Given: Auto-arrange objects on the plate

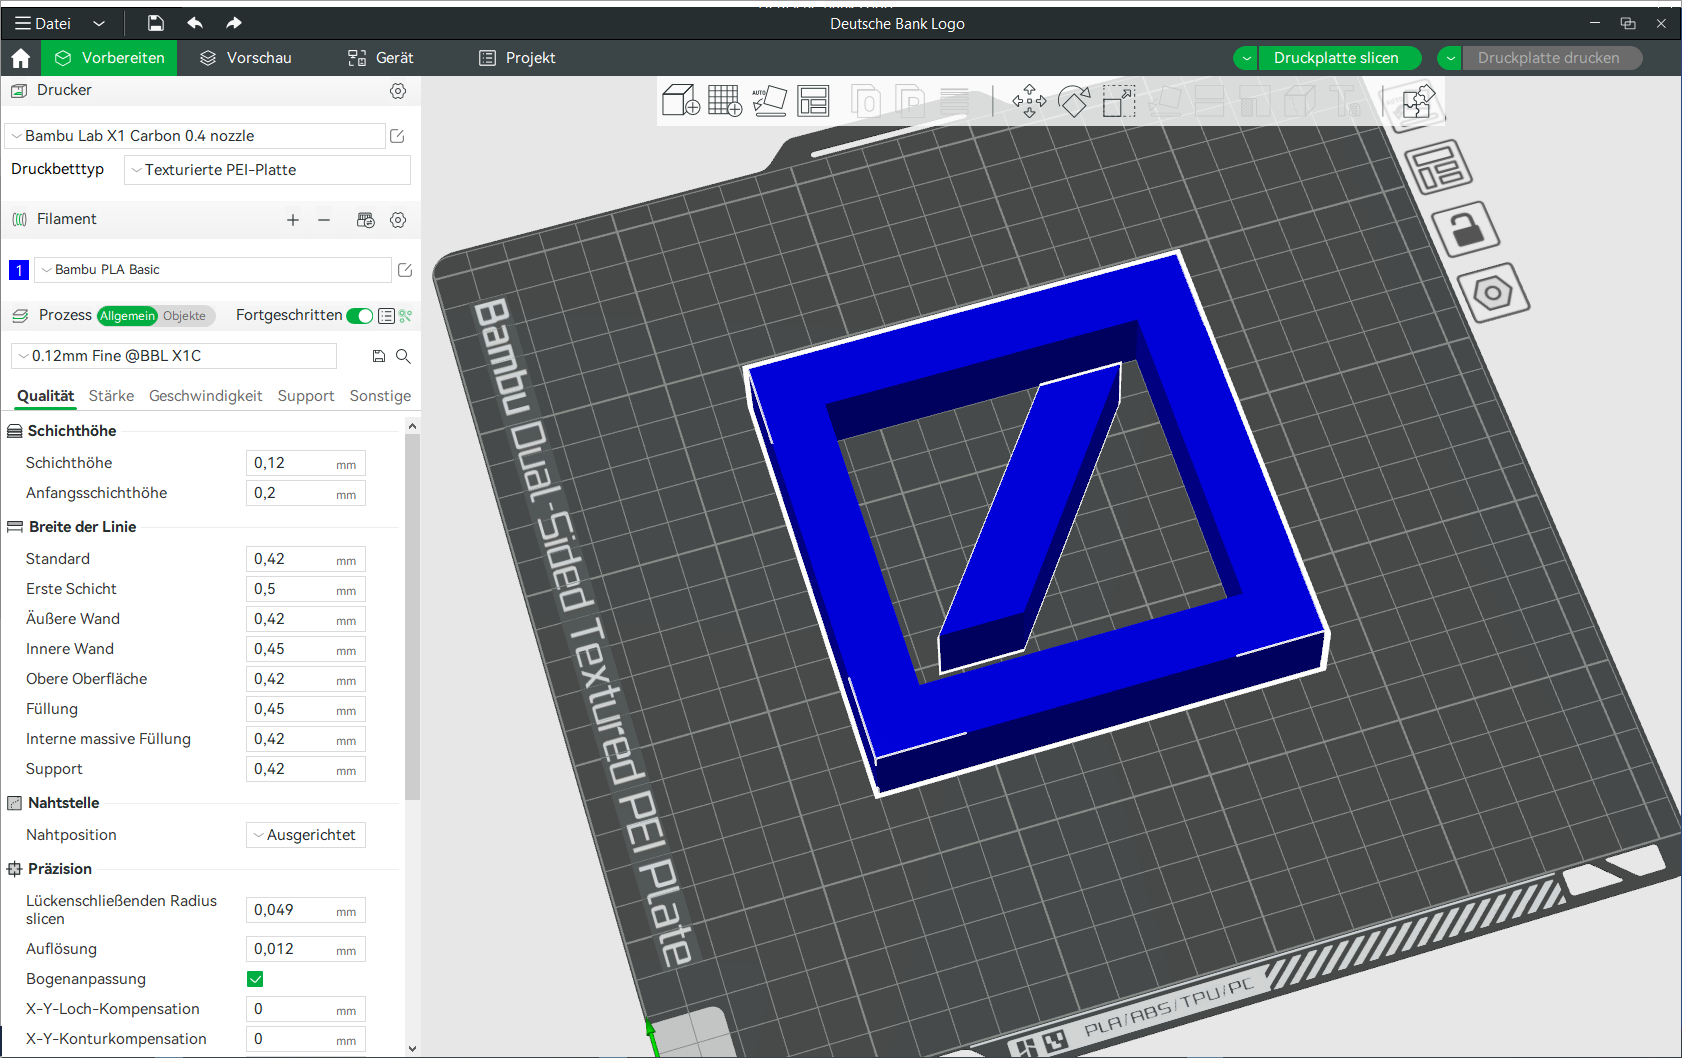Looking at the screenshot, I should (x=813, y=101).
